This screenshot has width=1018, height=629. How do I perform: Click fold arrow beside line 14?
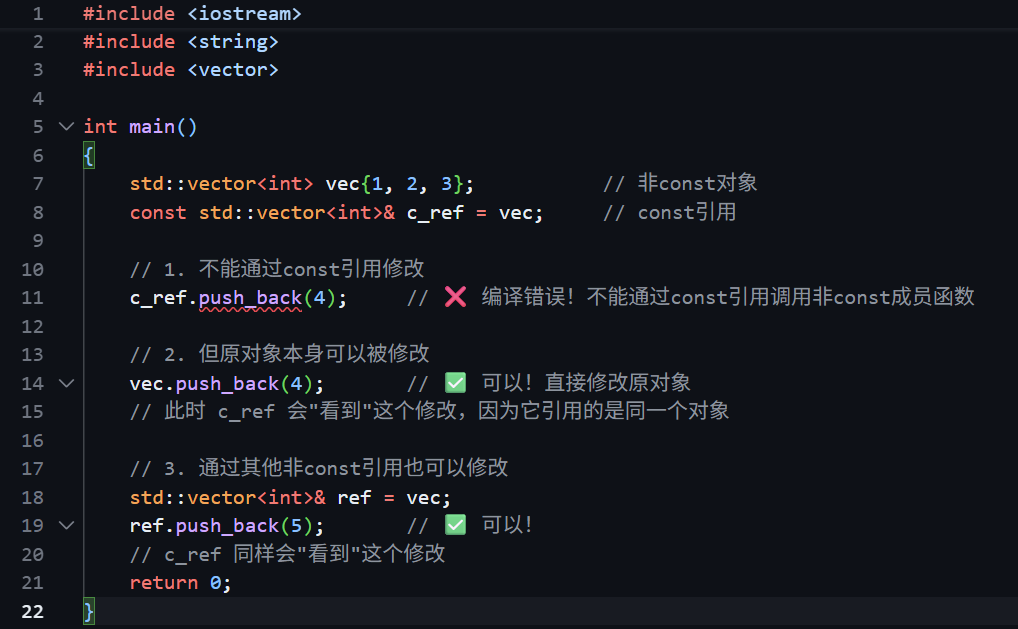point(66,383)
